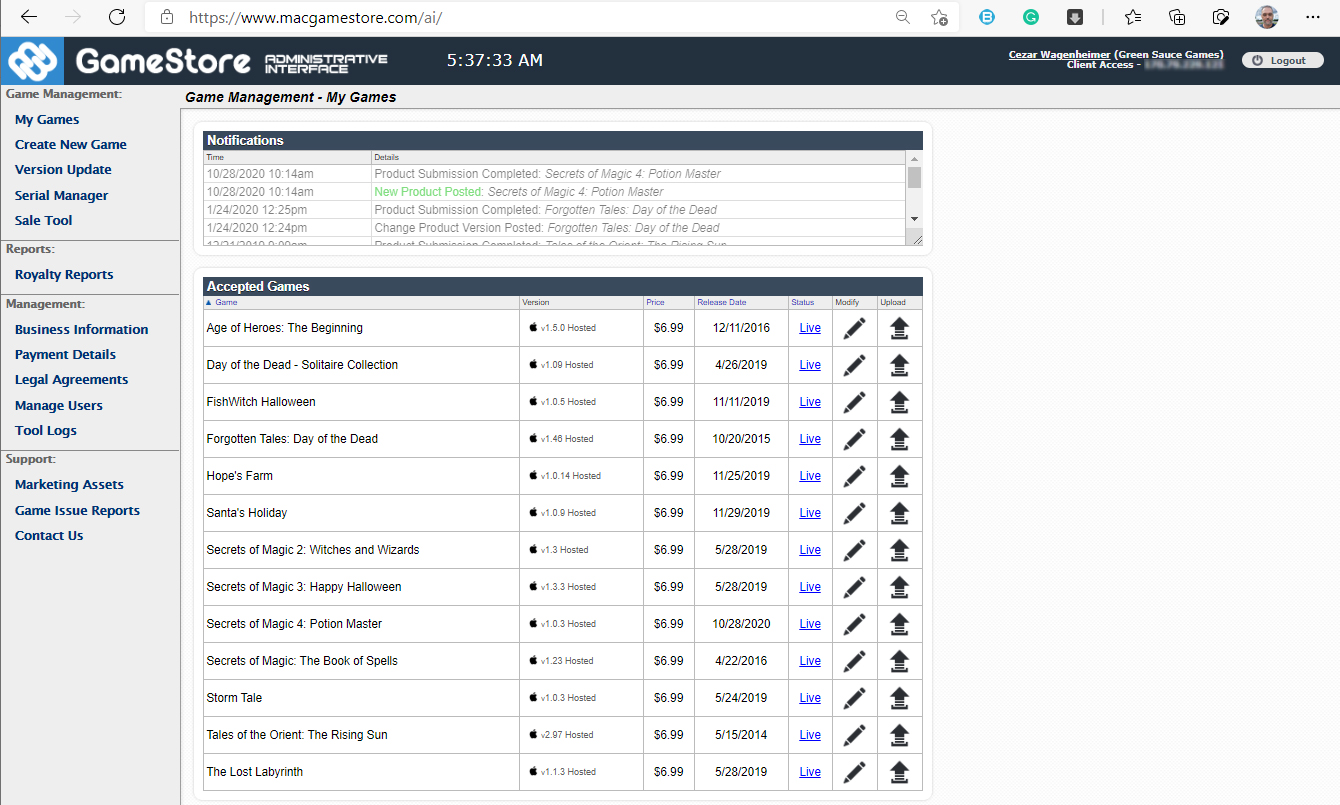Click the Cezar Wagenheimer account link
Viewport: 1340px width, 805px height.
coord(1059,55)
